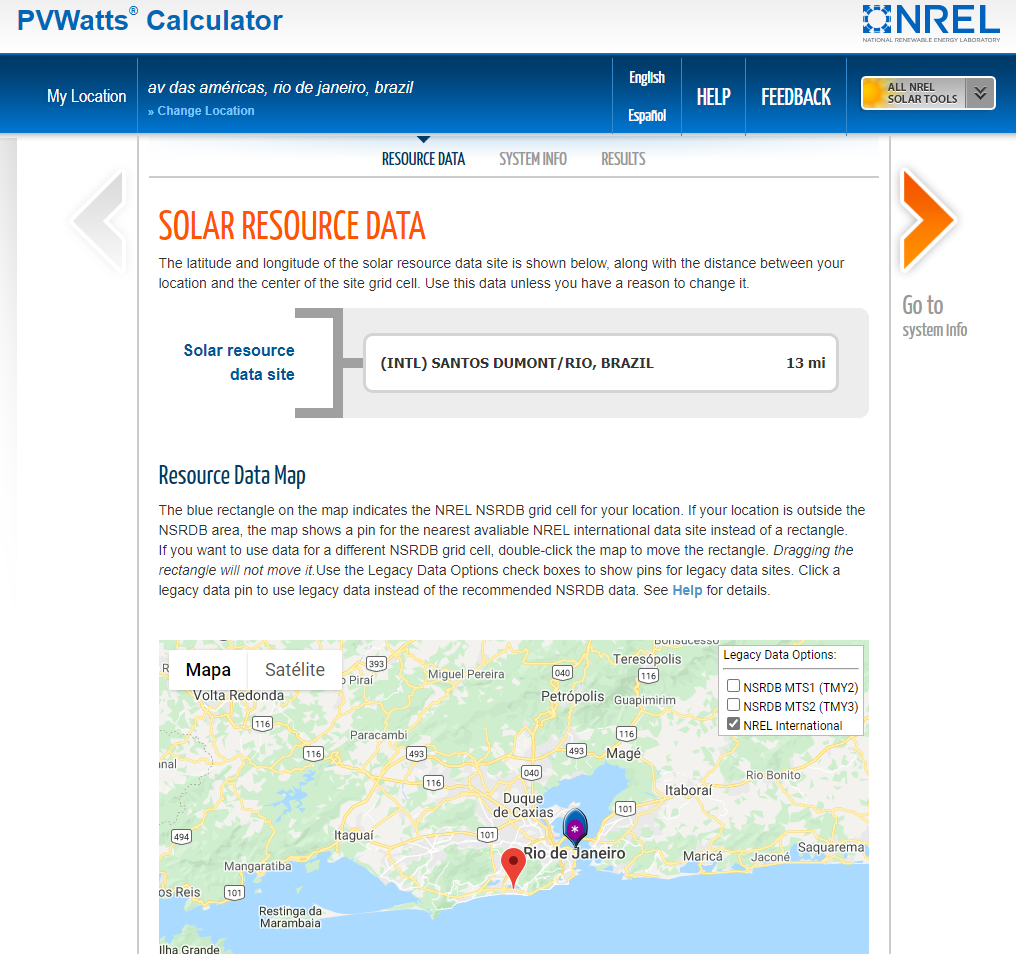Click the Go to system info text
Viewport: 1016px width, 954px height.
(x=934, y=316)
